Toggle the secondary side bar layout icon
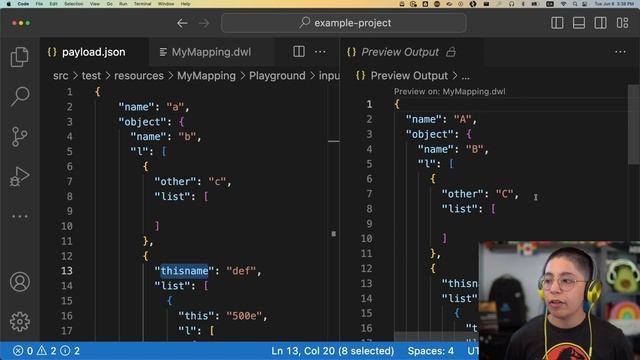 coord(600,23)
